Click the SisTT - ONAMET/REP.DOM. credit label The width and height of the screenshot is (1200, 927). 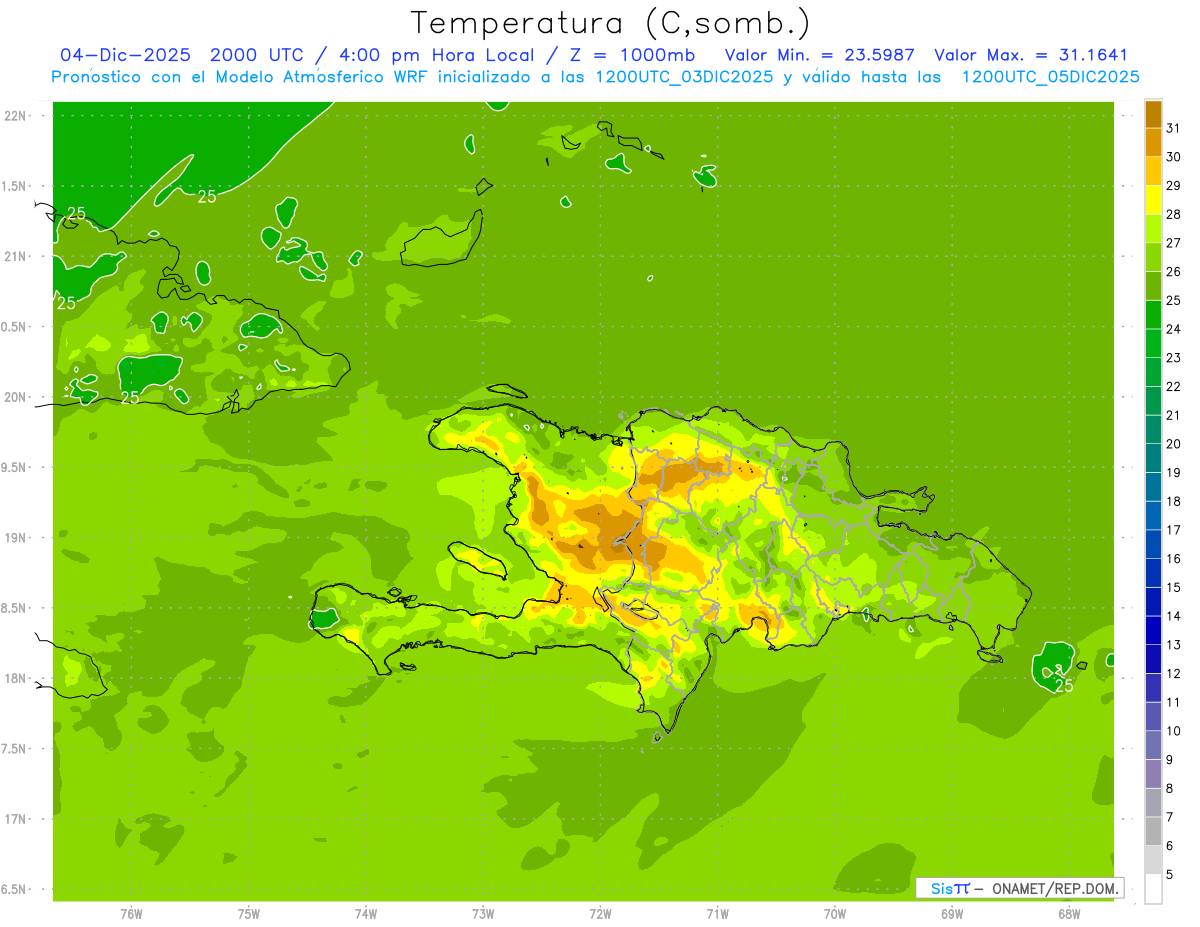tap(1019, 888)
